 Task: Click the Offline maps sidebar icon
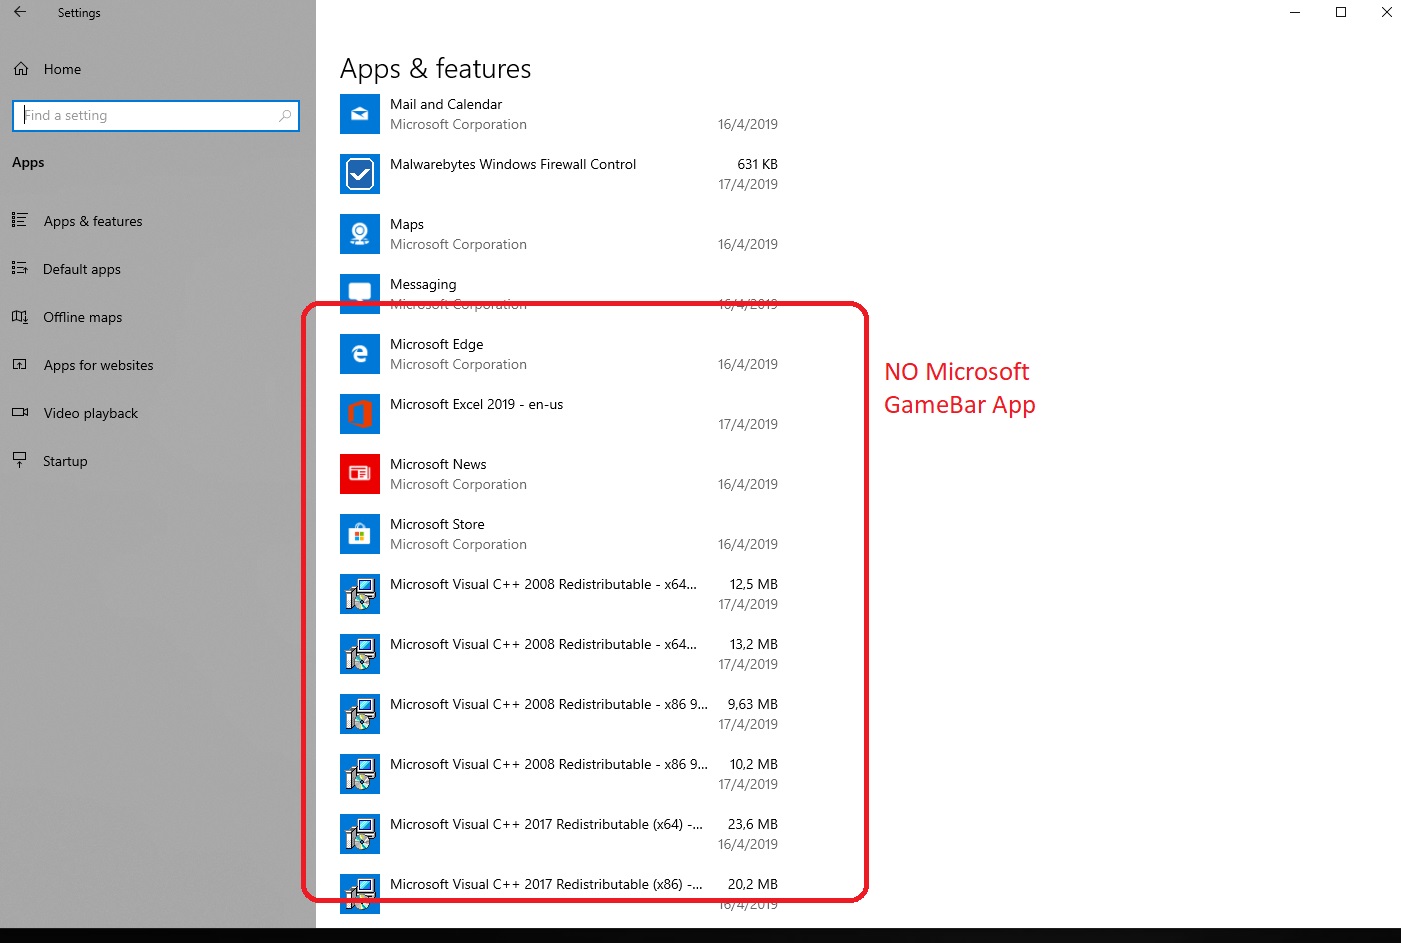(19, 316)
